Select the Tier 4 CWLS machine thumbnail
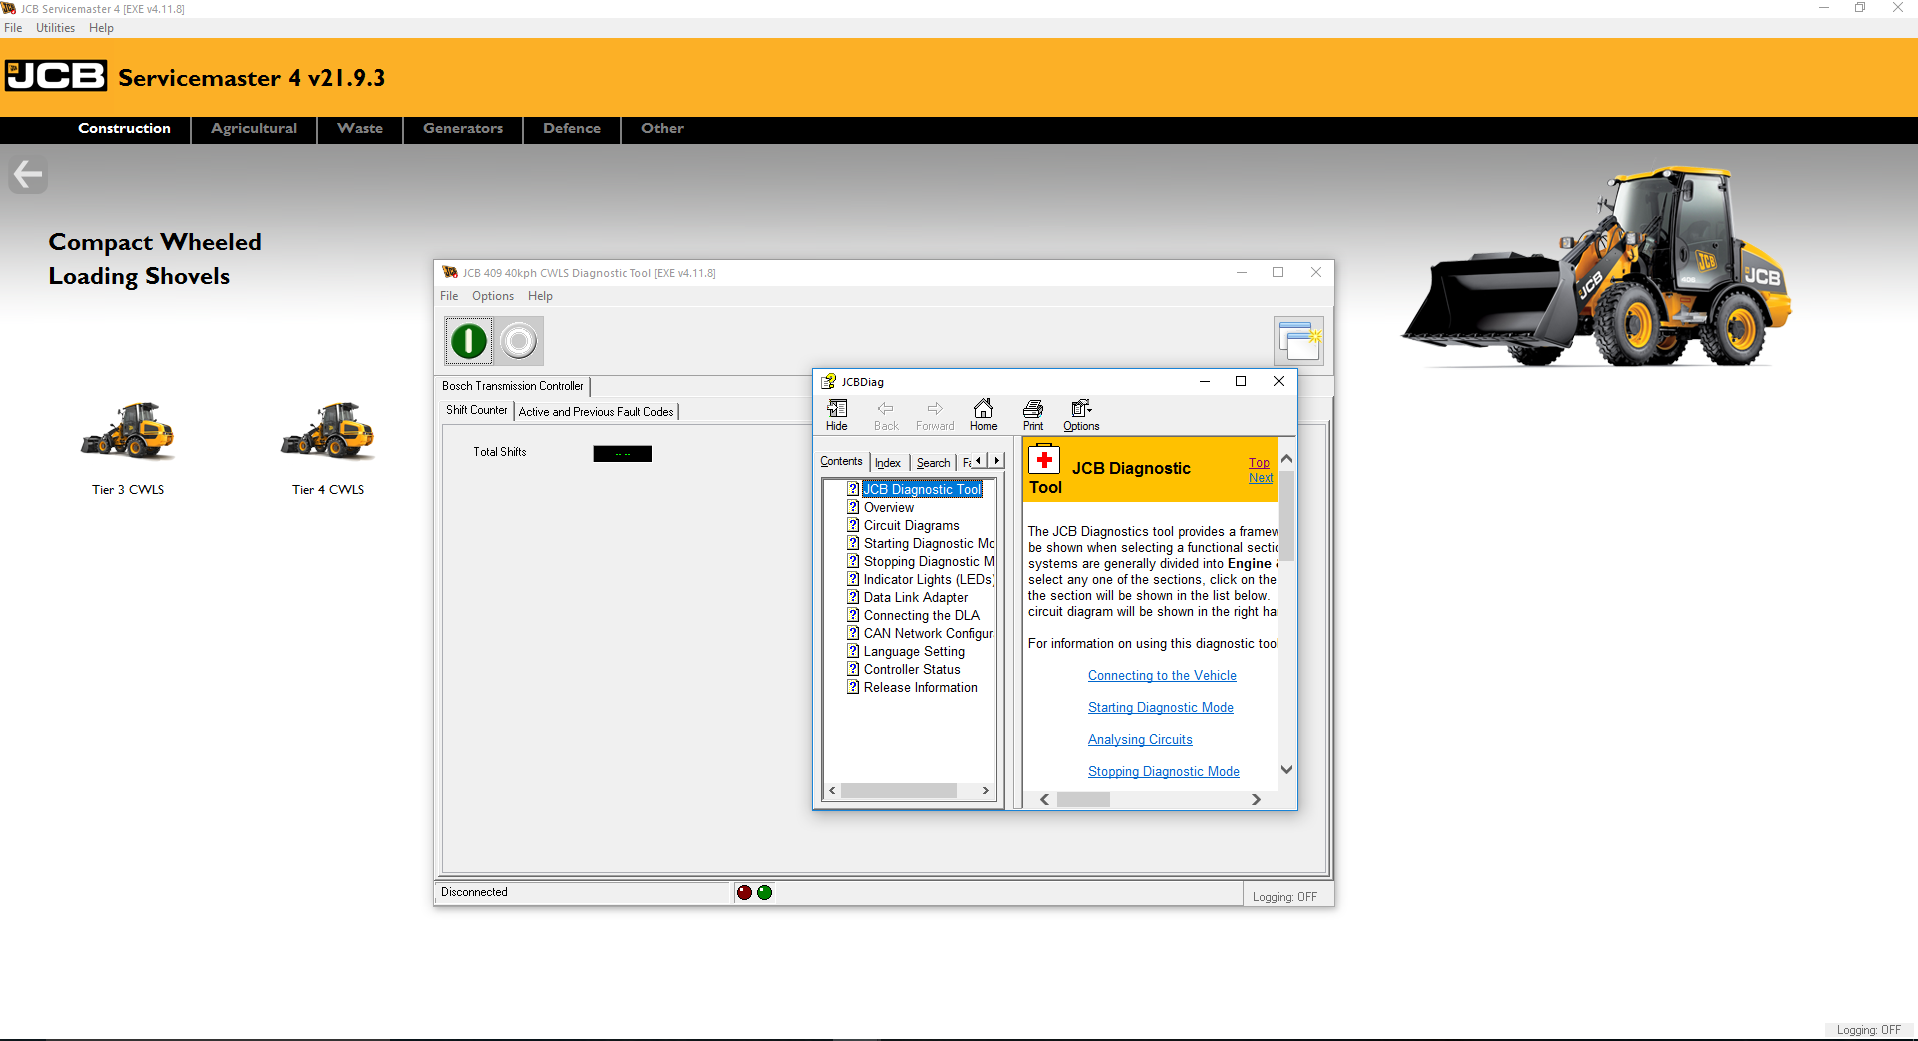 point(327,433)
